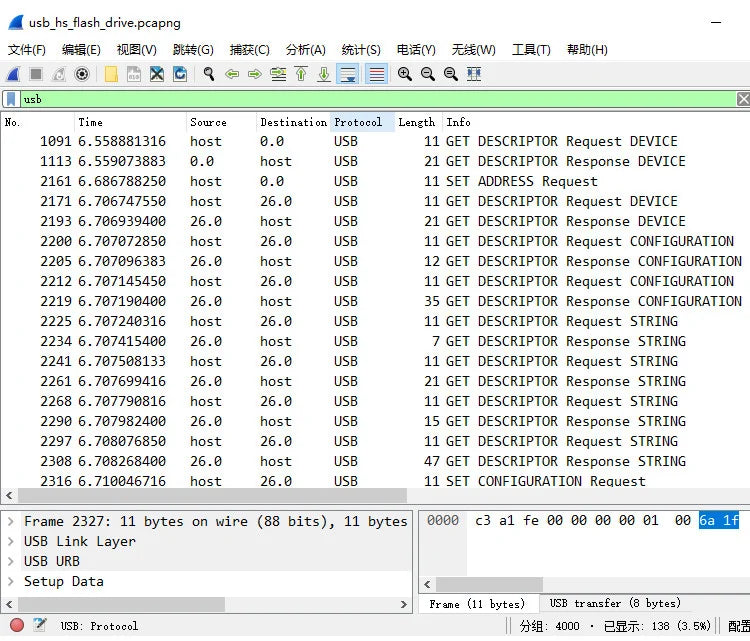
Task: Toggle packet list colorization
Action: pyautogui.click(x=376, y=74)
